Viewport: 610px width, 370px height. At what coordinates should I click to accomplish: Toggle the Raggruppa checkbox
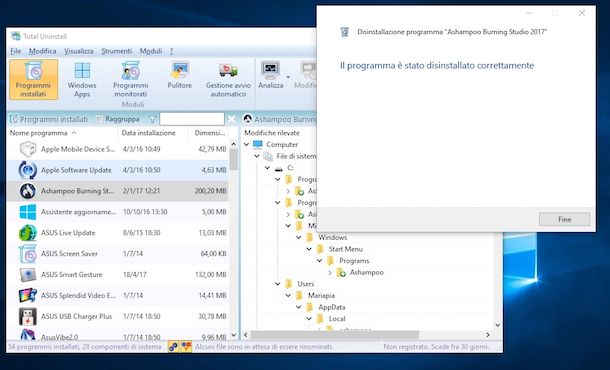tap(99, 119)
